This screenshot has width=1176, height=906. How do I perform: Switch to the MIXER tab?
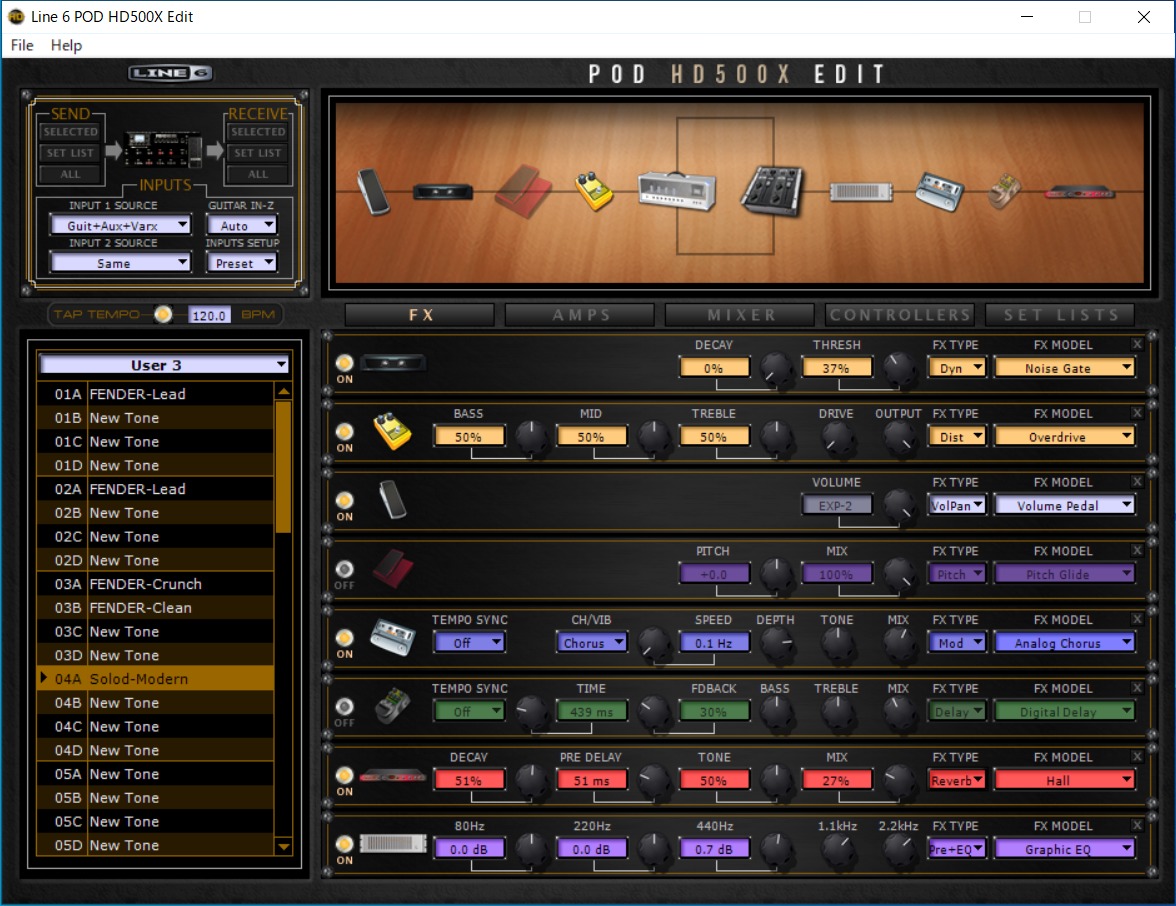740,315
